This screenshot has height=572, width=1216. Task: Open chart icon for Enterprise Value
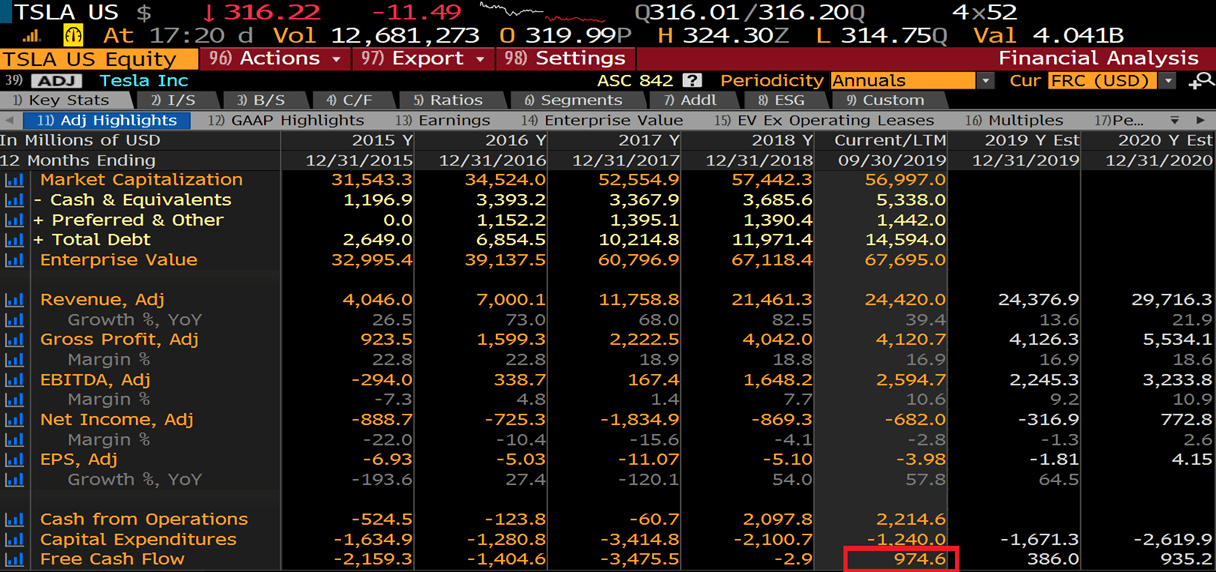click(14, 260)
